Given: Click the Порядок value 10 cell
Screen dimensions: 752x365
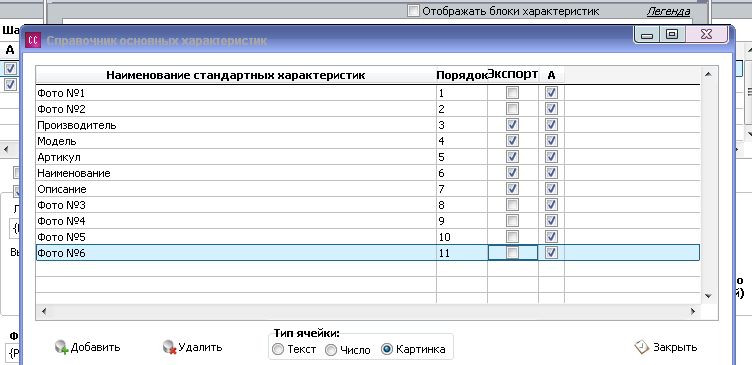Looking at the screenshot, I should (462, 236).
